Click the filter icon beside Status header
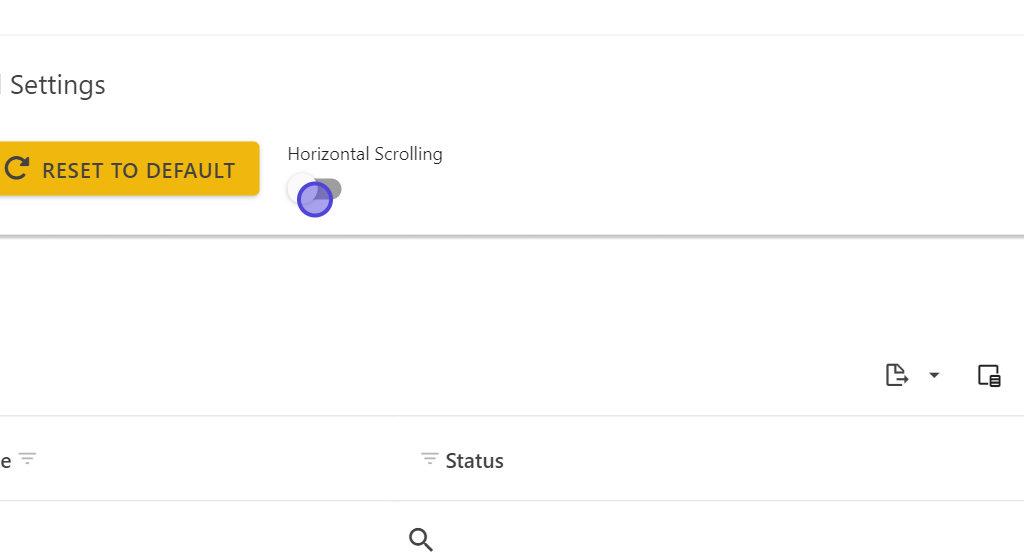This screenshot has height=559, width=1024. tap(430, 459)
